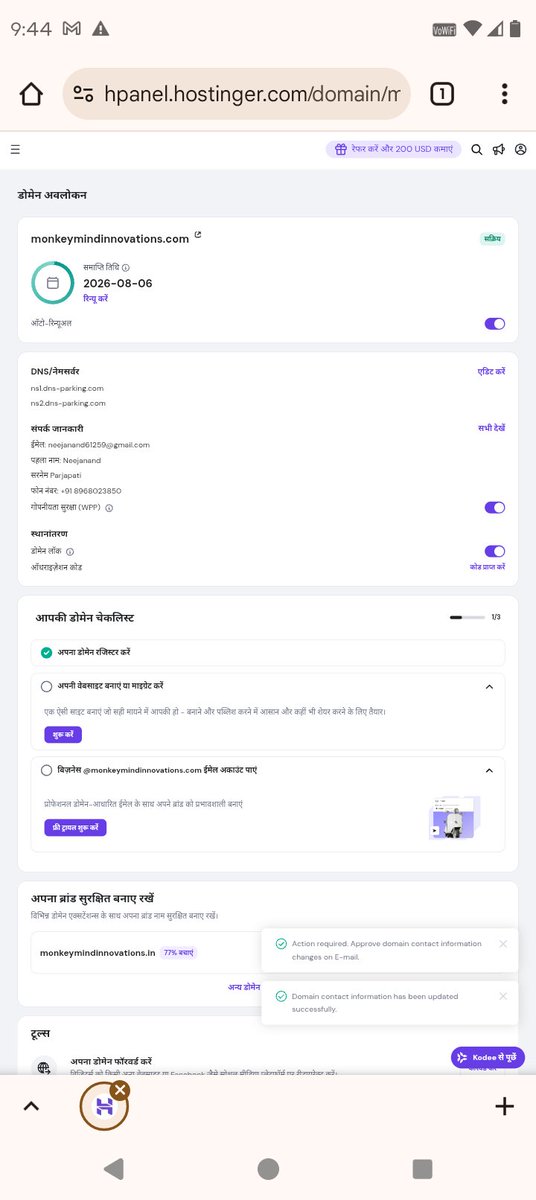Open the hamburger menu in hPanel header
This screenshot has height=1200, width=536.
click(15, 149)
